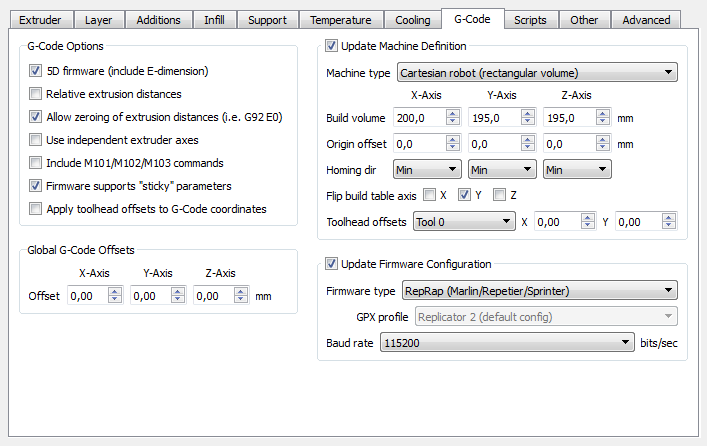The height and width of the screenshot is (446, 707).
Task: Open the Toolhead offsets Tool 0 dropdown
Action: [x=463, y=222]
